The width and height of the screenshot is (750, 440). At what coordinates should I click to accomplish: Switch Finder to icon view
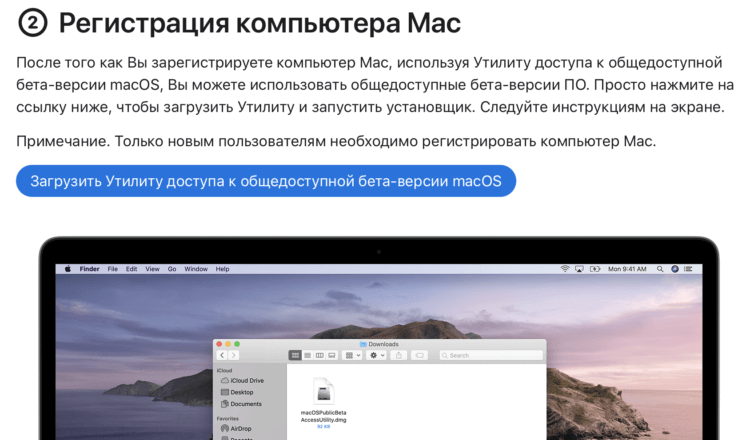click(295, 355)
